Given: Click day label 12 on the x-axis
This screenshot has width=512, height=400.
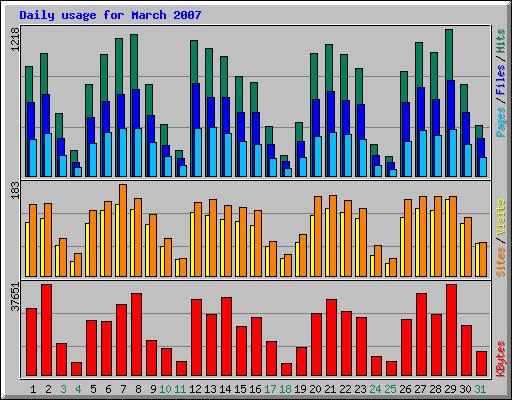Looking at the screenshot, I should click(195, 389).
